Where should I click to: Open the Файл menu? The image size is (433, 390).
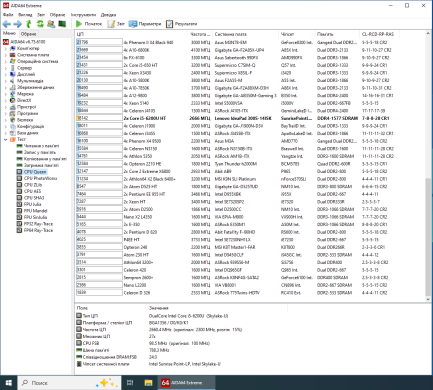click(8, 15)
